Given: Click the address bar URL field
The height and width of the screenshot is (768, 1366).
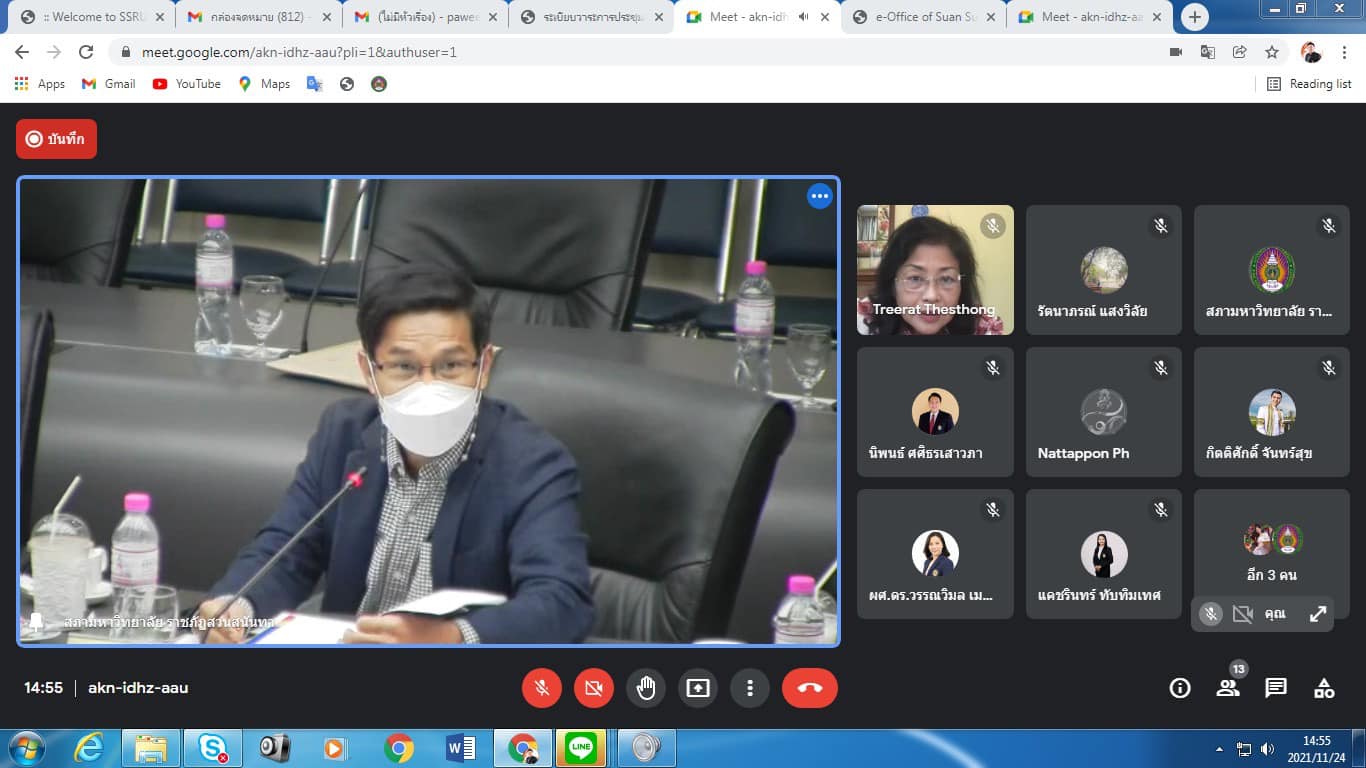Looking at the screenshot, I should (x=640, y=52).
